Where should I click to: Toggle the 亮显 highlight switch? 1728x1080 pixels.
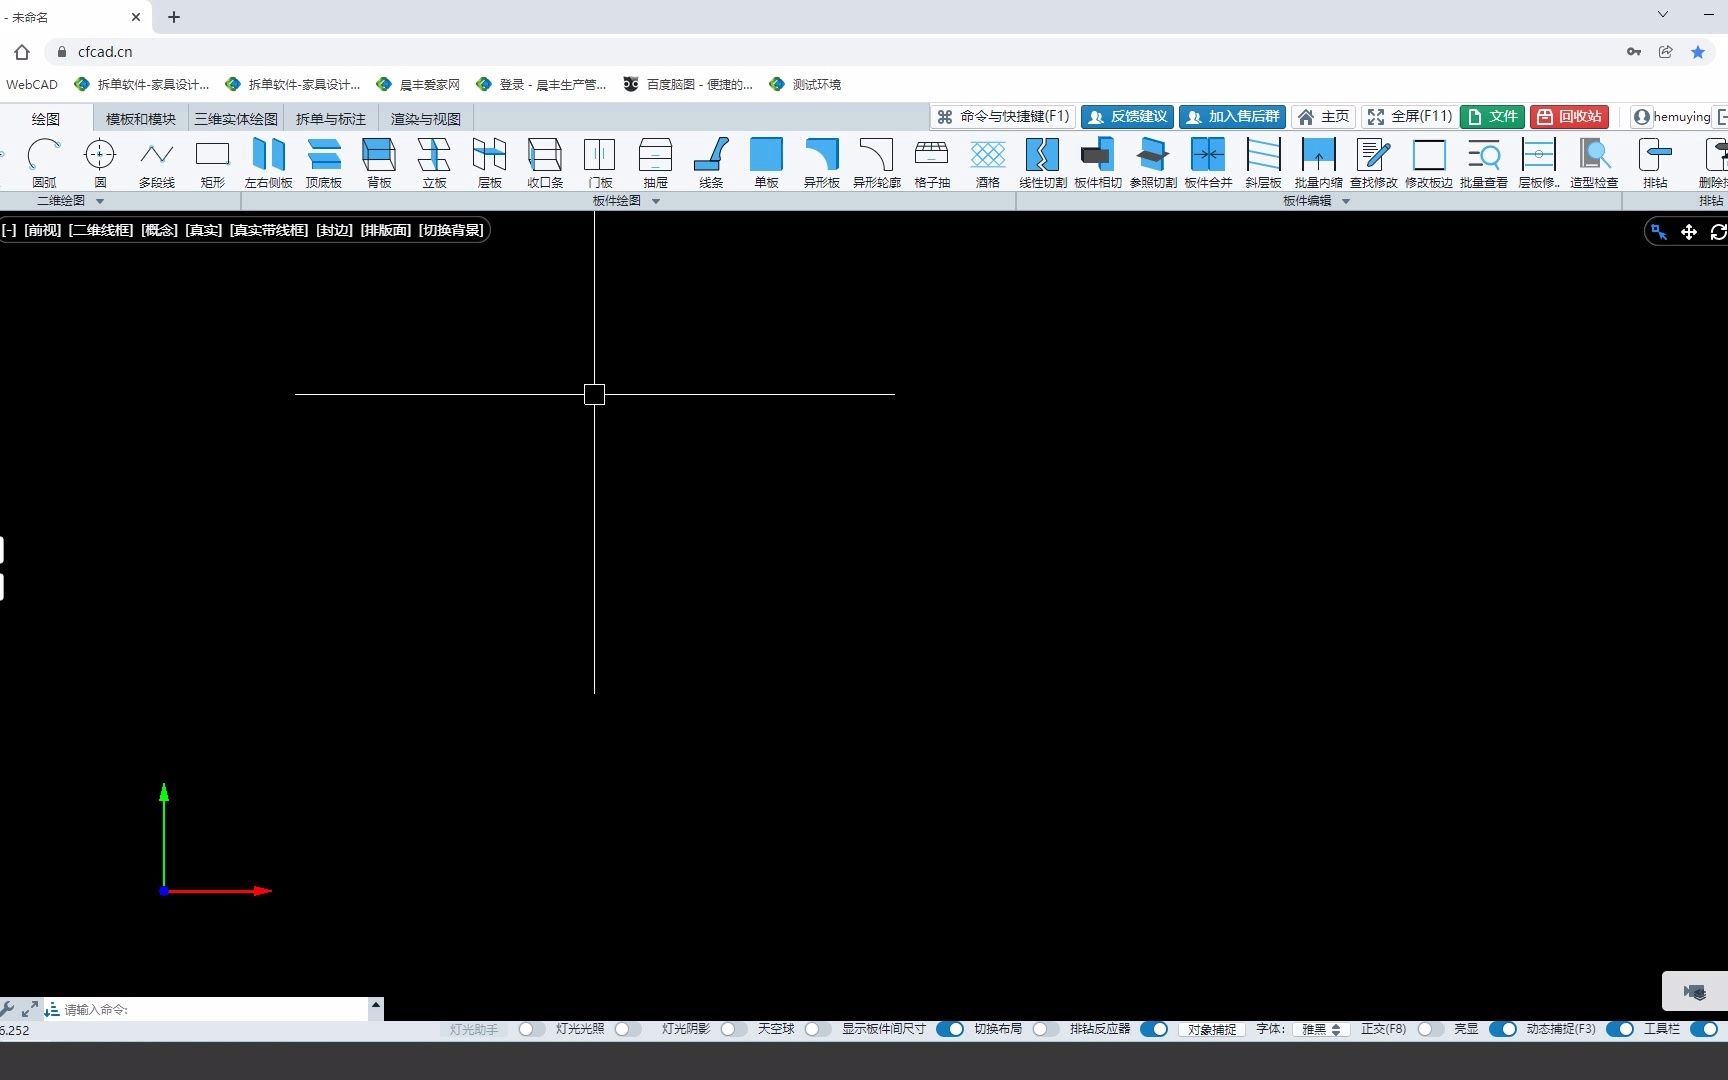[x=1503, y=1029]
